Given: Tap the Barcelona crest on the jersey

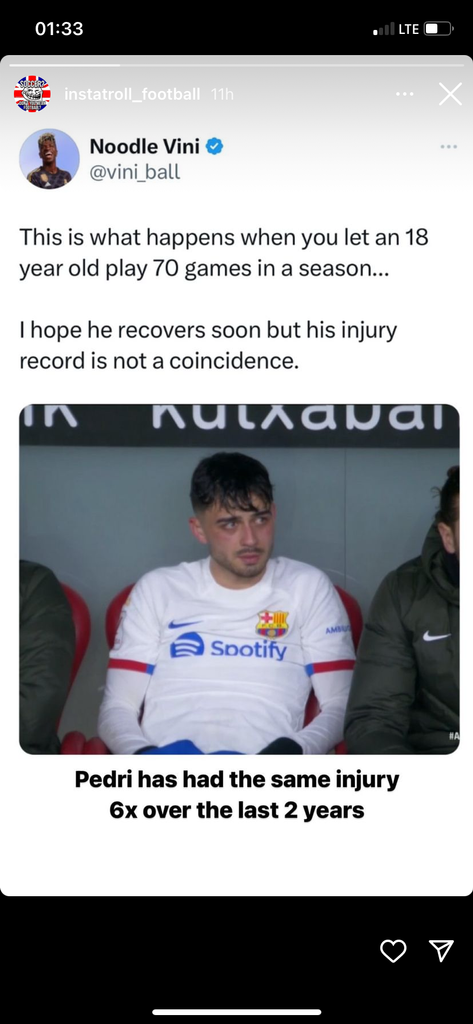Looking at the screenshot, I should click(272, 624).
